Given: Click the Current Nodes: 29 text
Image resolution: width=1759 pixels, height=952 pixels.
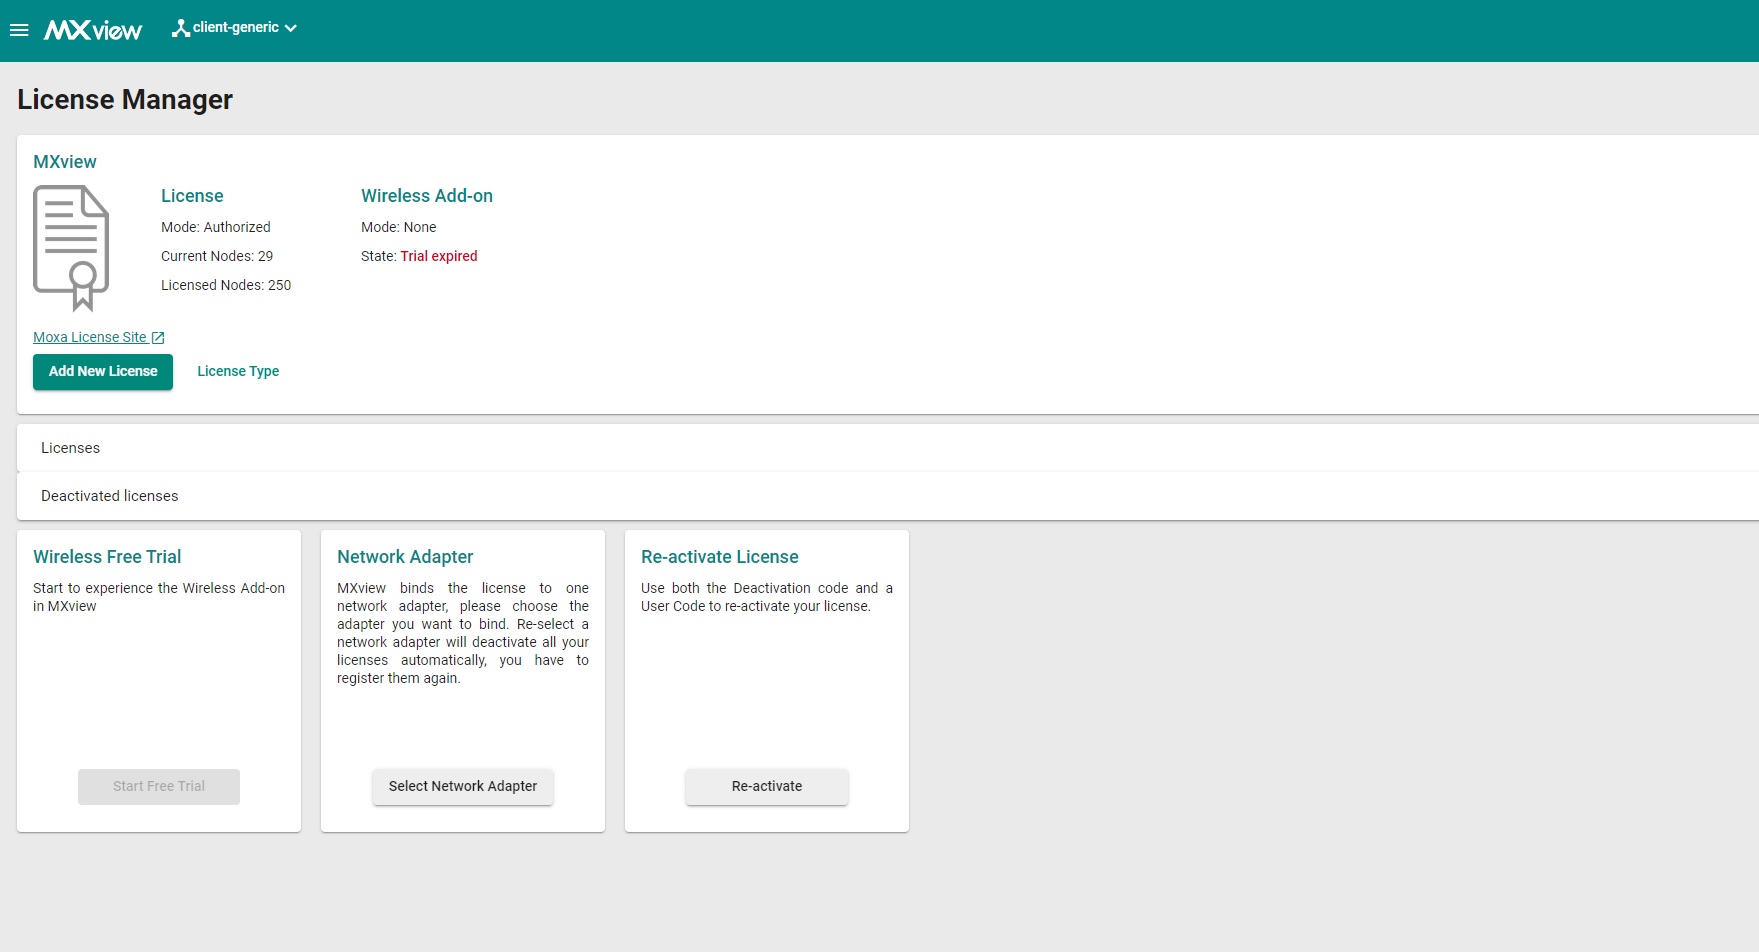Looking at the screenshot, I should tap(217, 256).
